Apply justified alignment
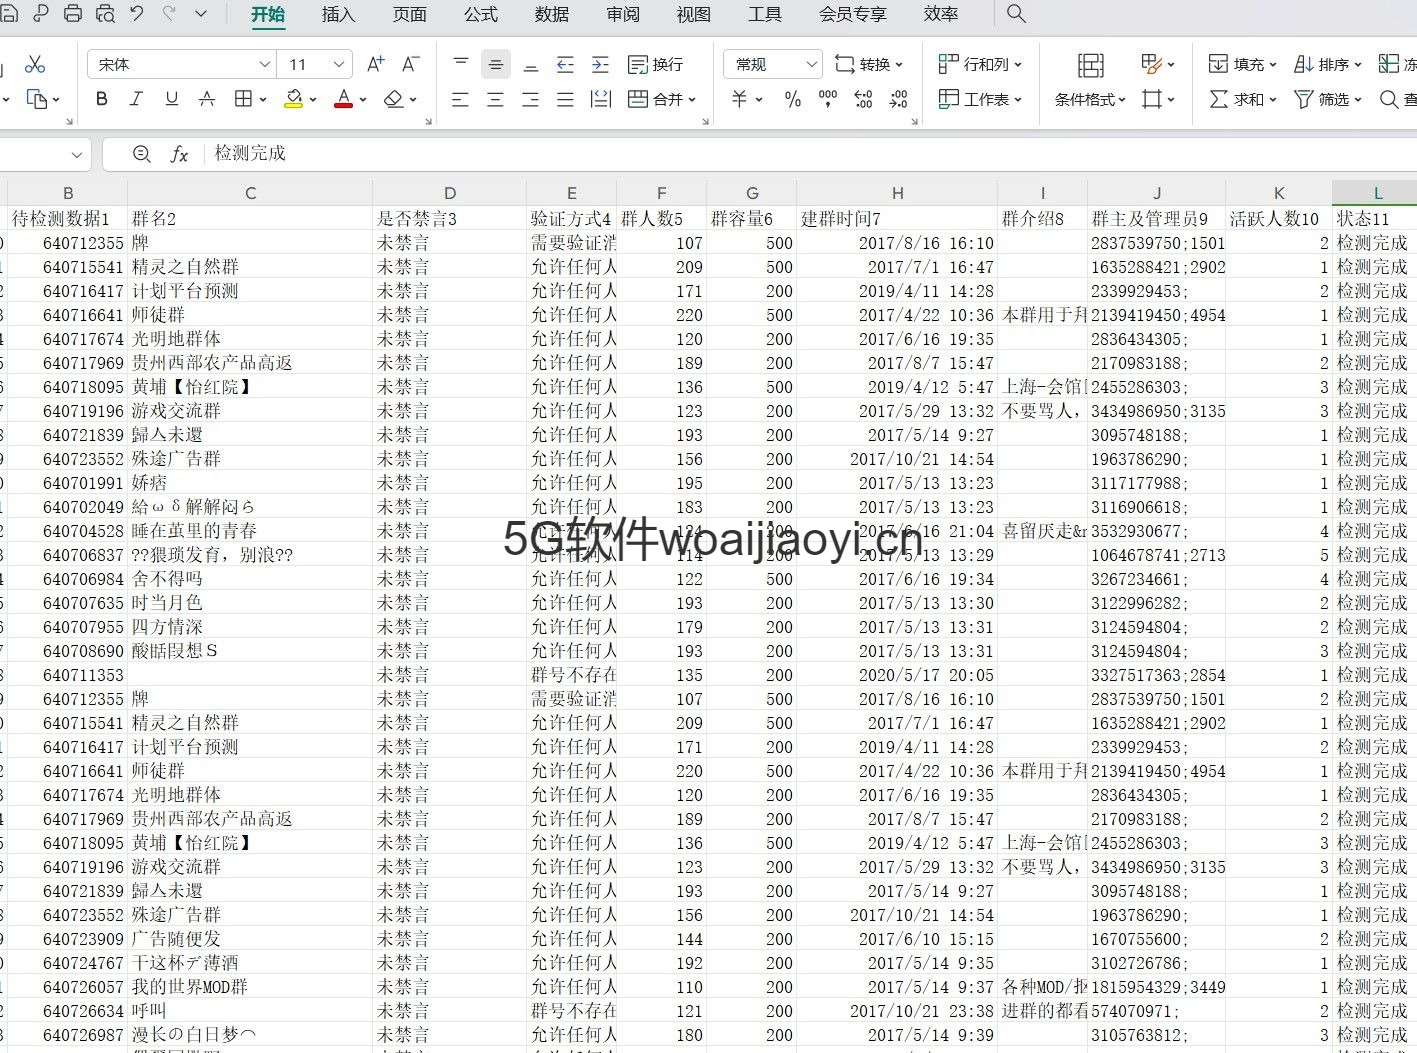1417x1053 pixels. tap(565, 99)
